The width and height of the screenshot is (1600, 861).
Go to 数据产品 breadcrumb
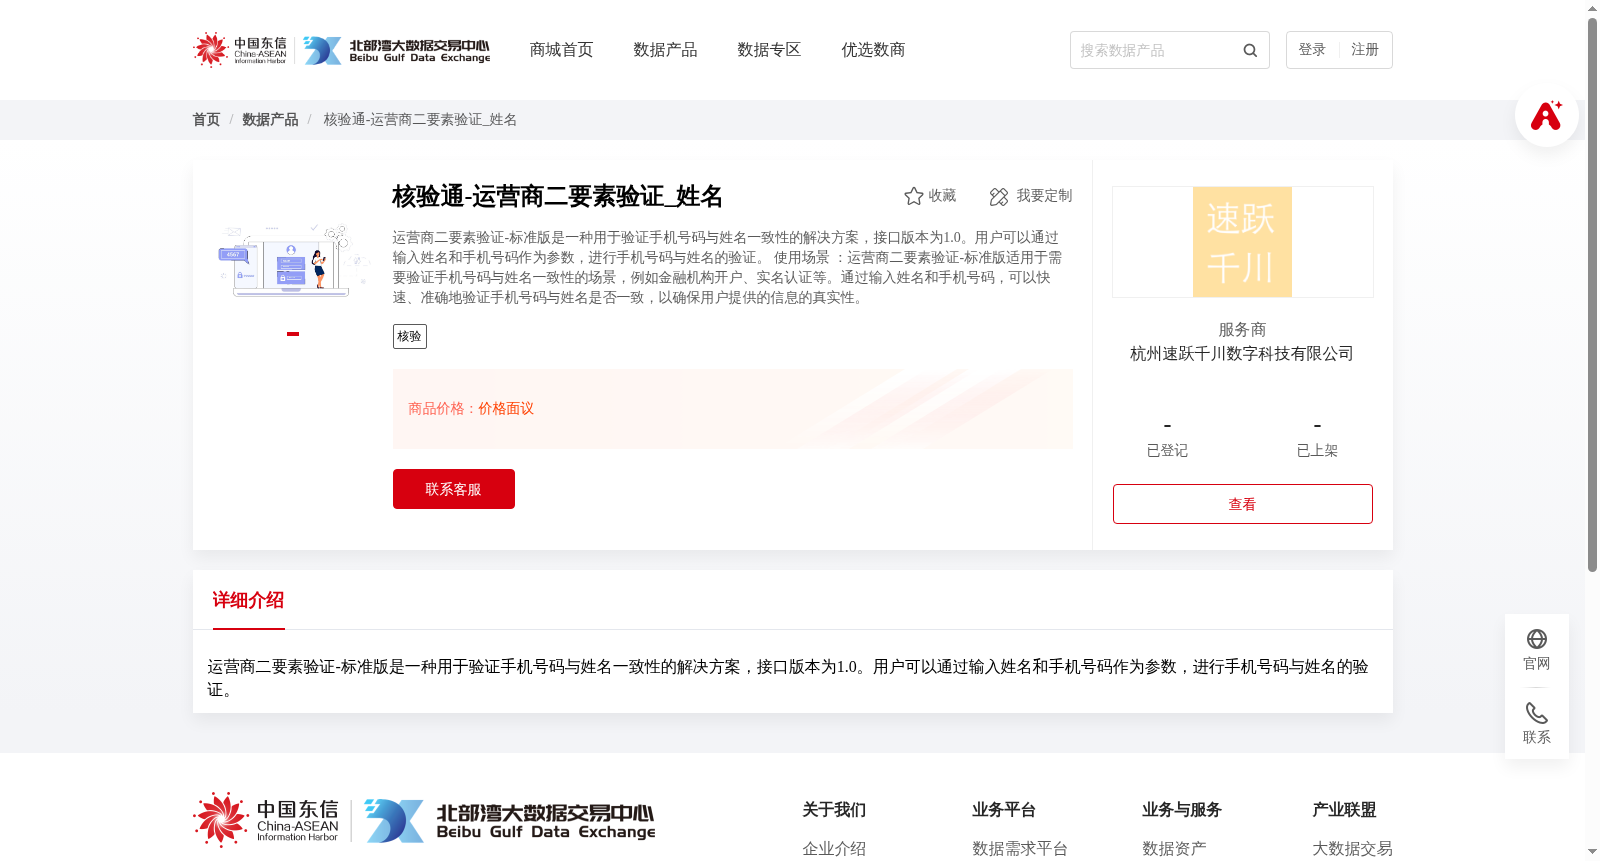pyautogui.click(x=270, y=120)
